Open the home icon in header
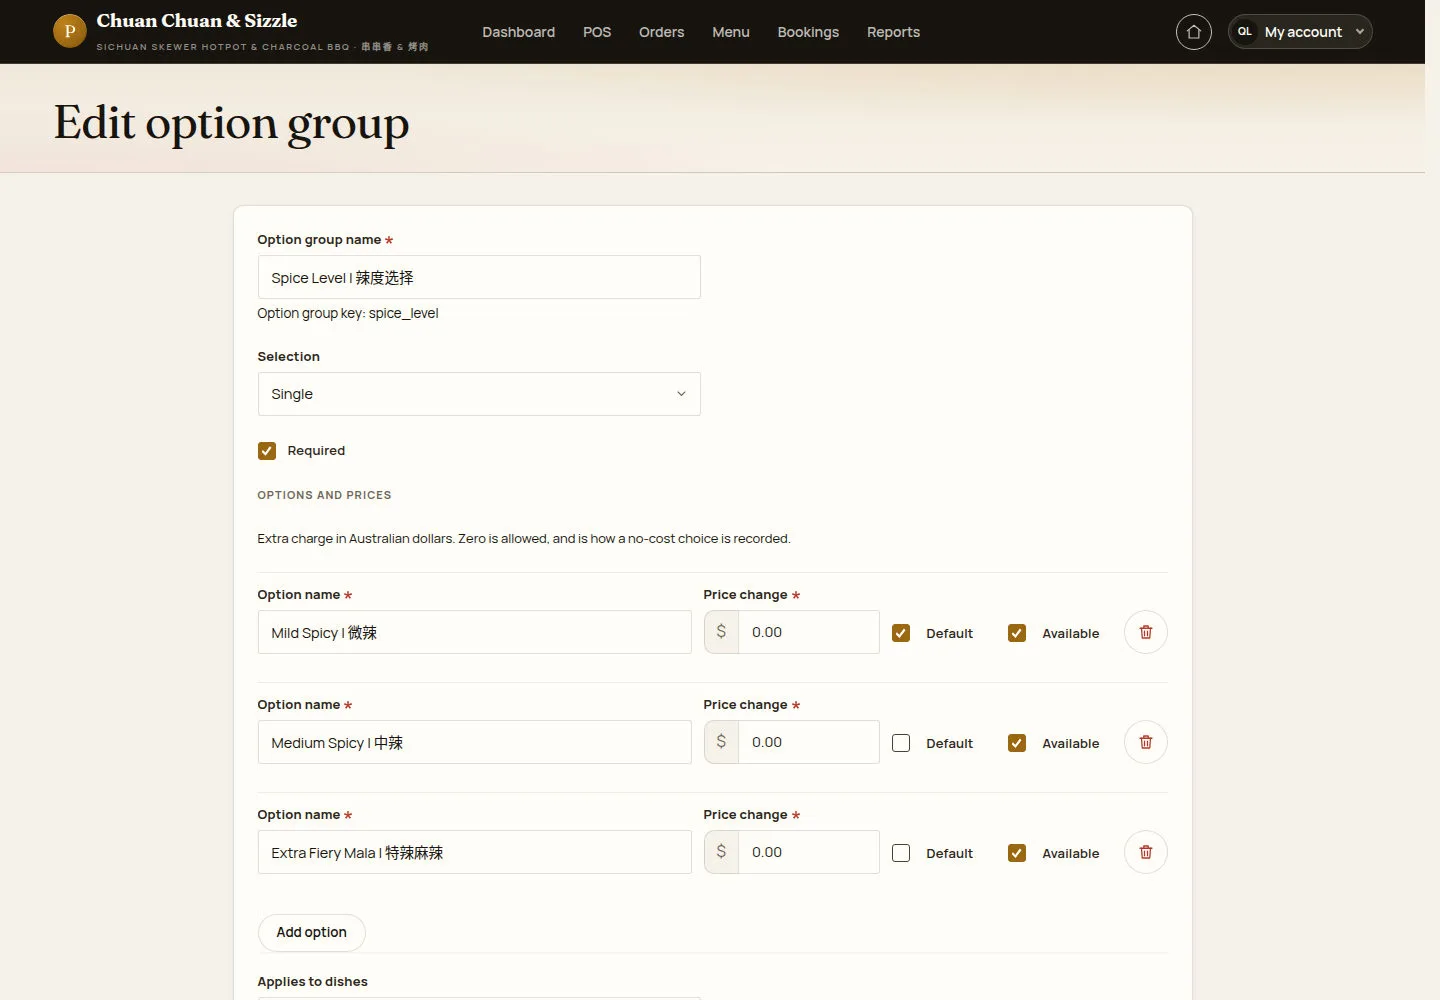The width and height of the screenshot is (1440, 1000). point(1193,32)
